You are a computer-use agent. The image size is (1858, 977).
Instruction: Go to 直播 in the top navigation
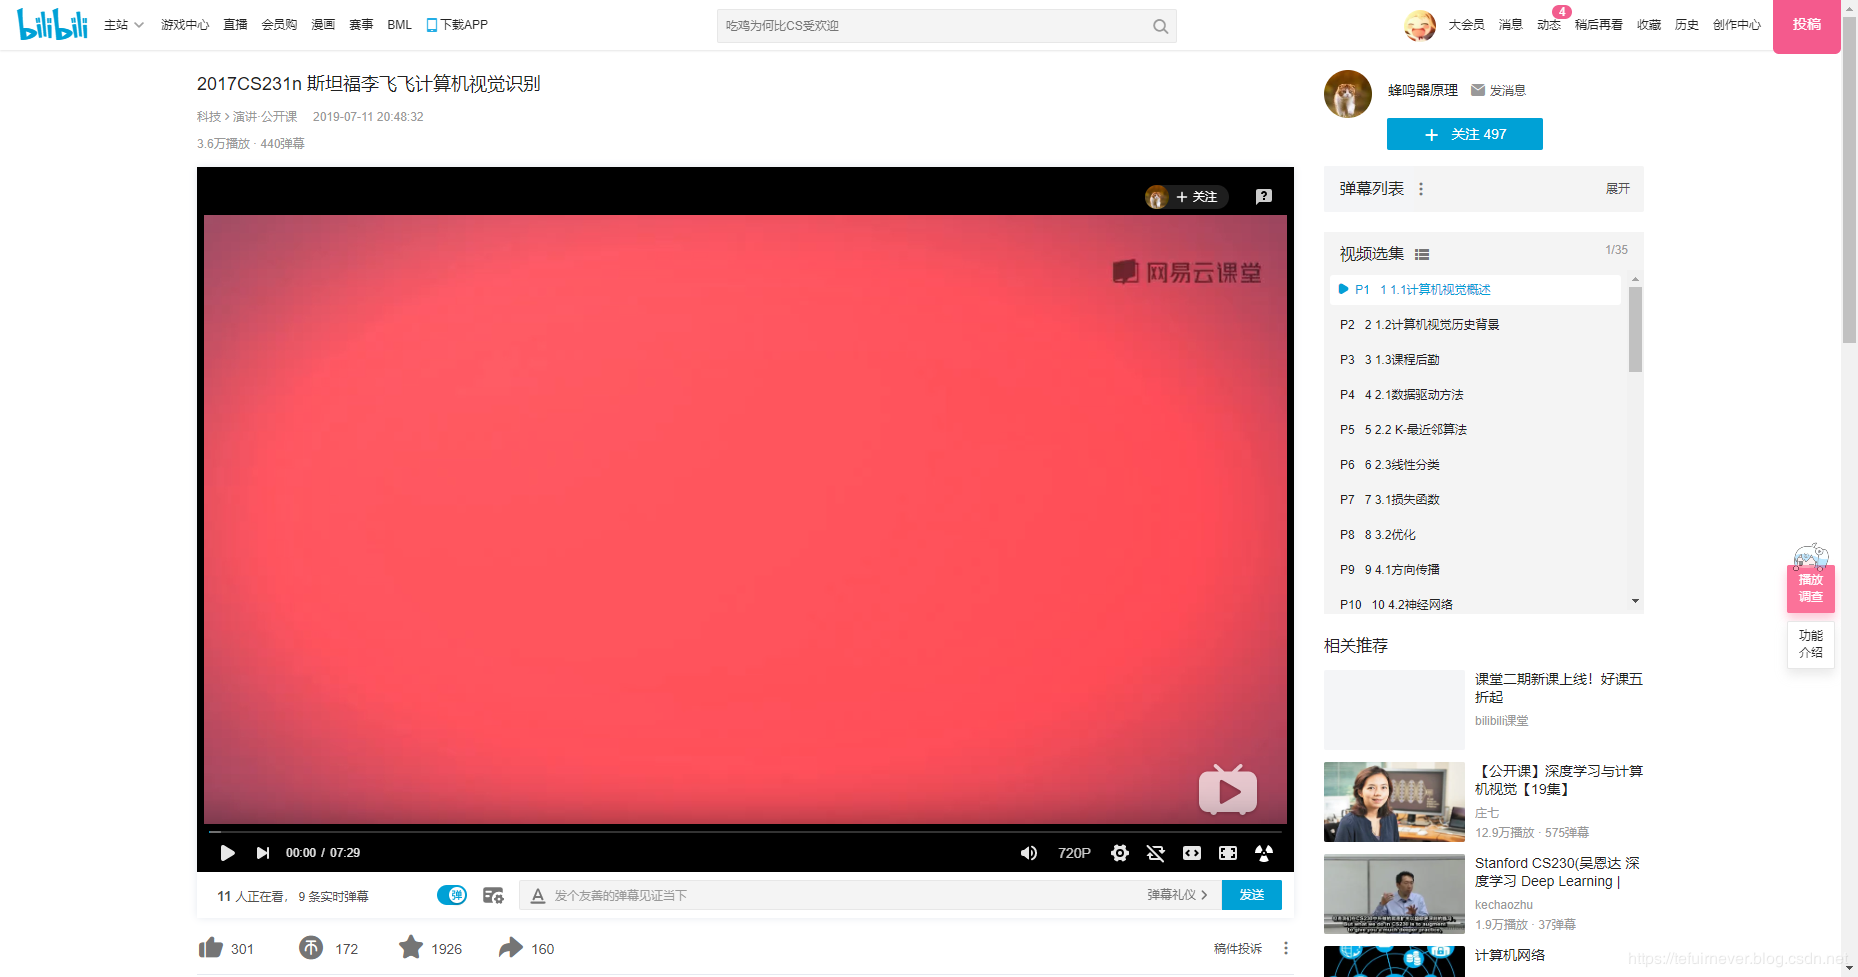(x=235, y=25)
